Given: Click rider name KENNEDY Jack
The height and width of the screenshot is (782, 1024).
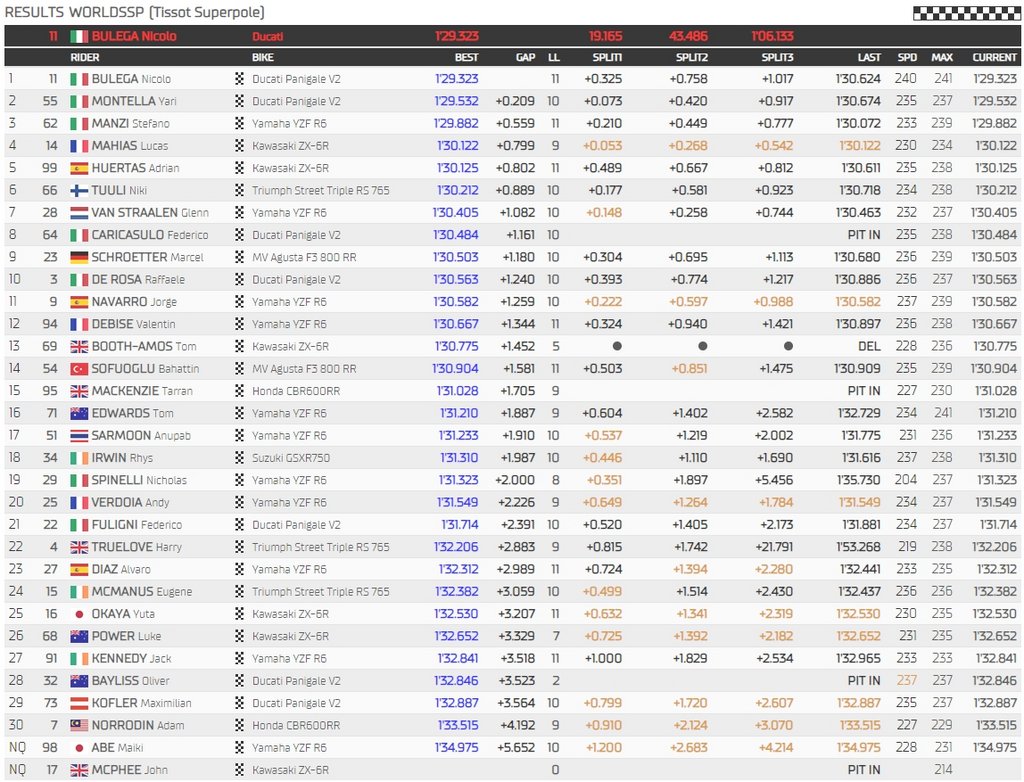Looking at the screenshot, I should tap(131, 659).
